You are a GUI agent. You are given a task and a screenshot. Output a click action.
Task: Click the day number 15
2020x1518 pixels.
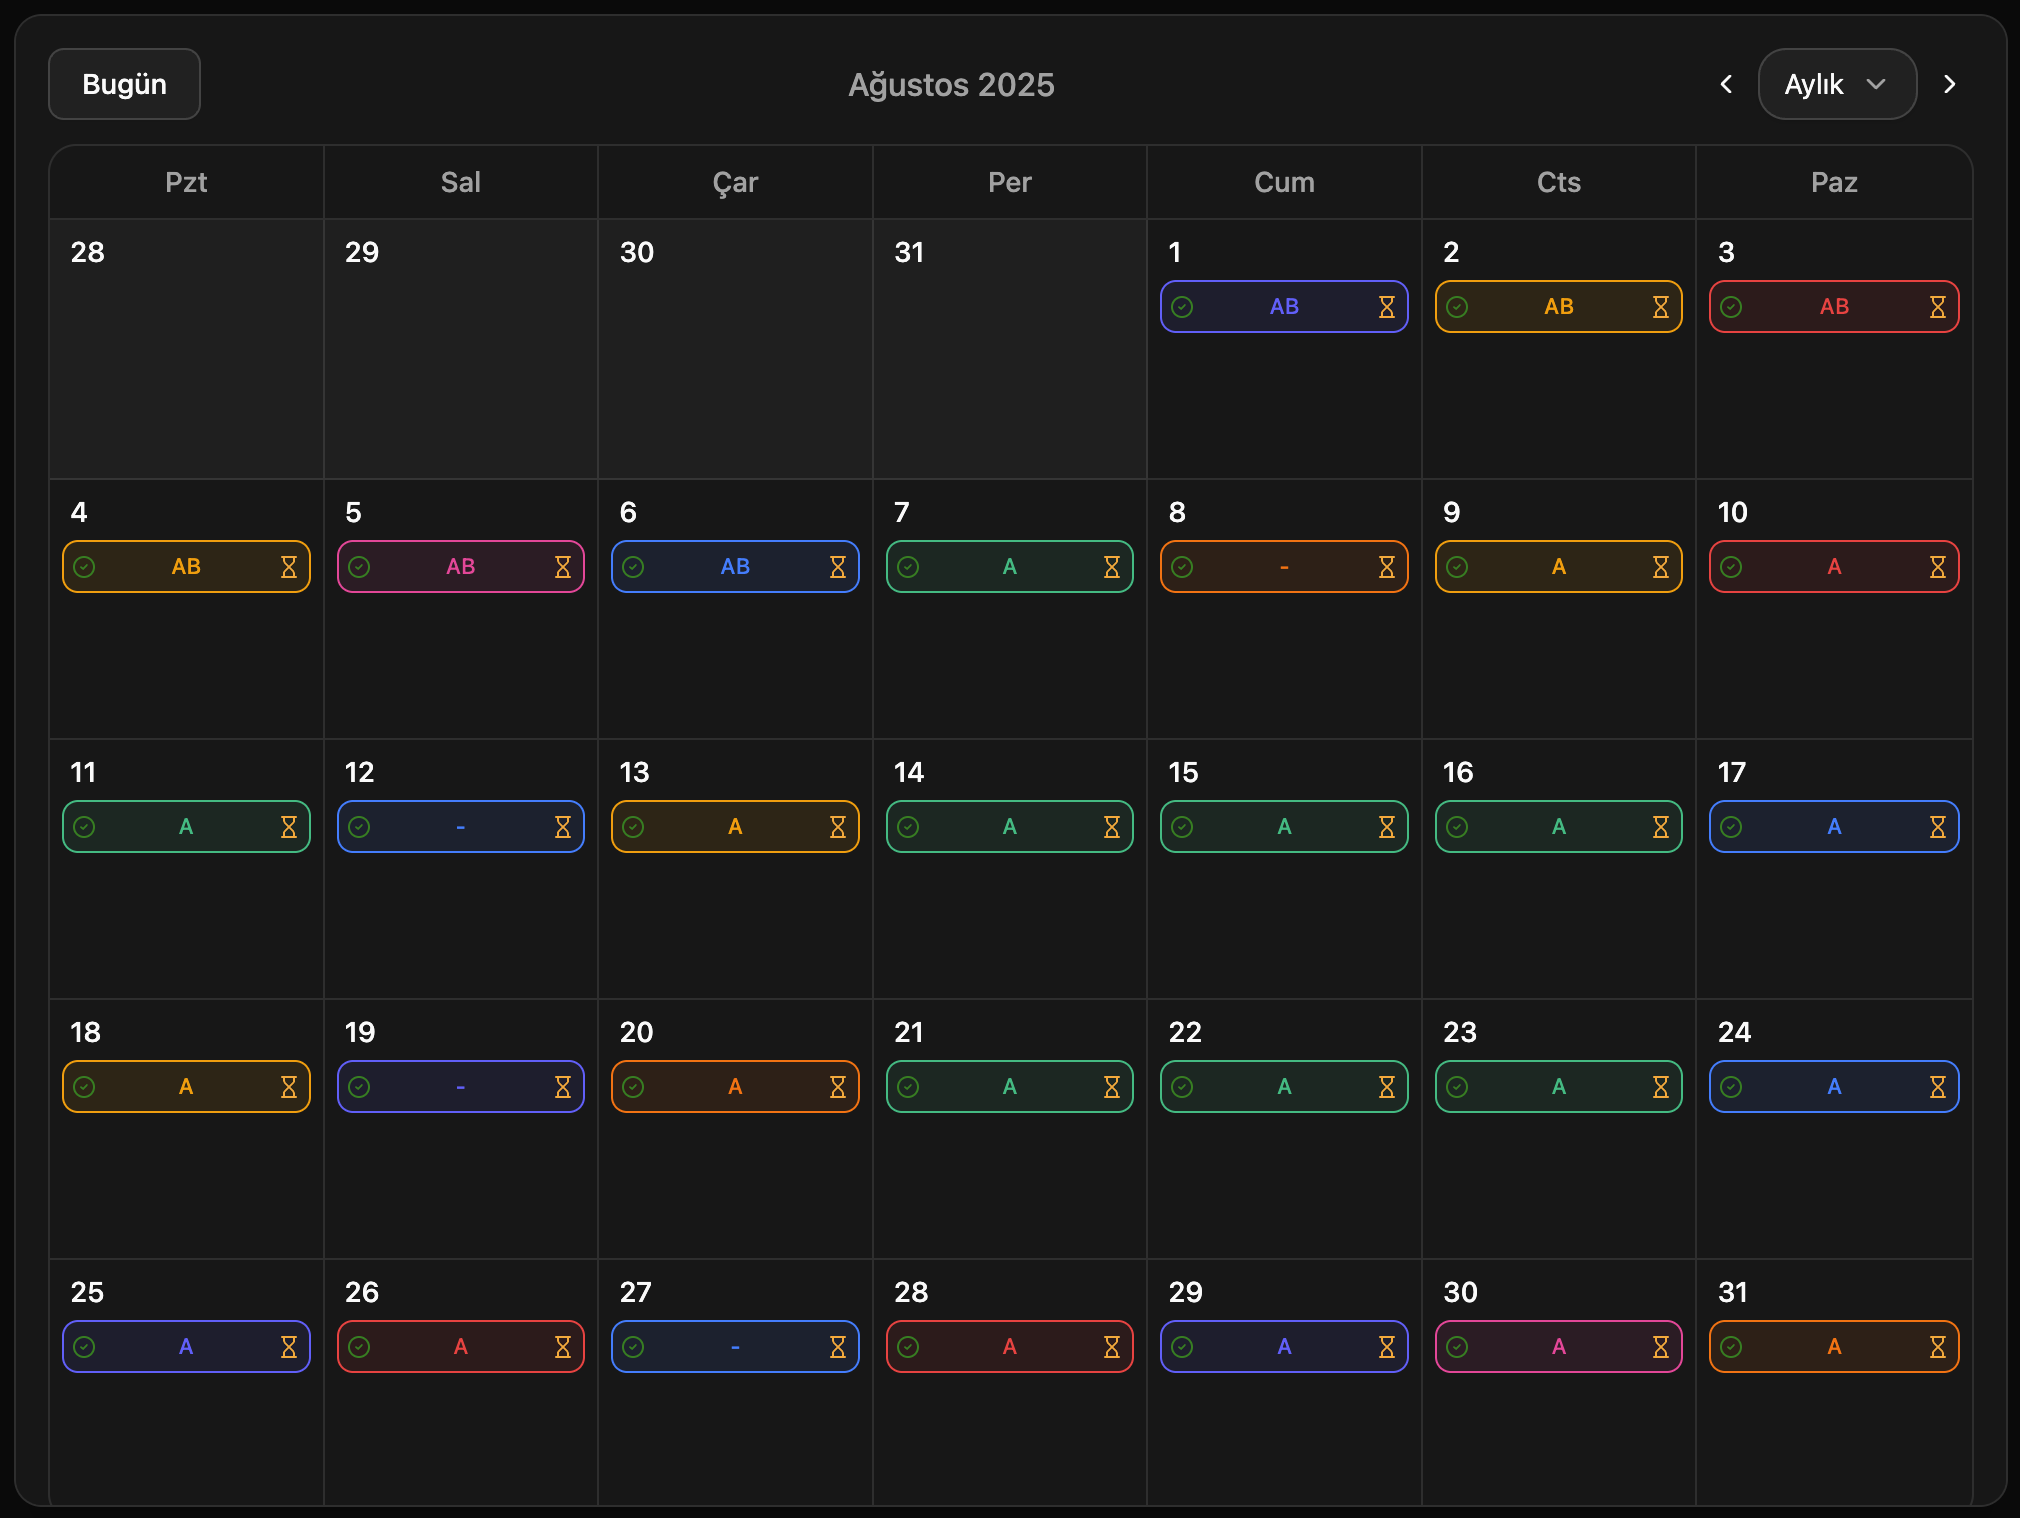point(1183,772)
